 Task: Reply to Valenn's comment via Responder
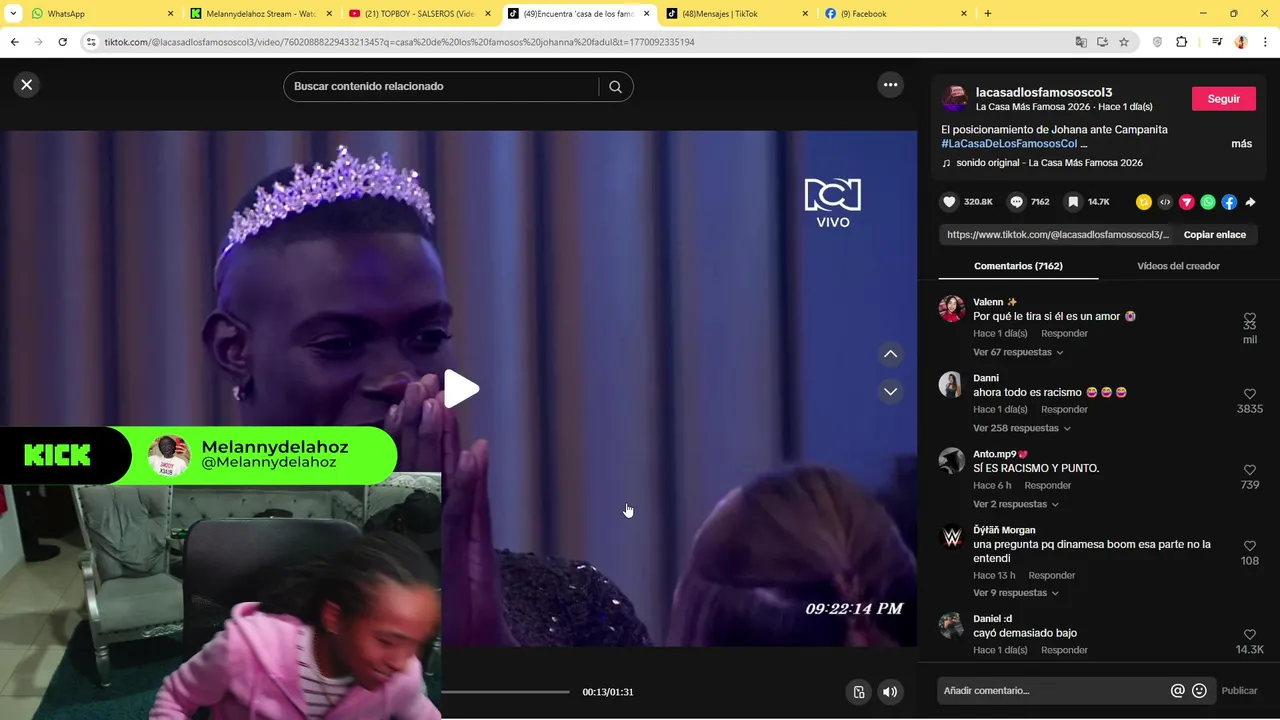pos(1064,334)
